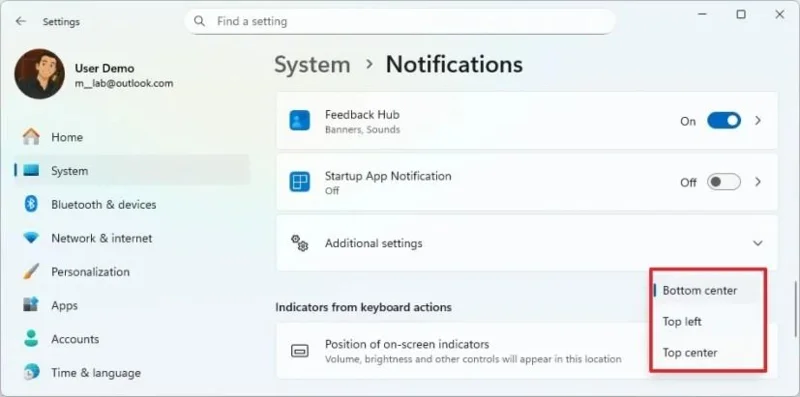Click the Feedback Hub app icon
Viewport: 800px width, 397px height.
(x=299, y=121)
